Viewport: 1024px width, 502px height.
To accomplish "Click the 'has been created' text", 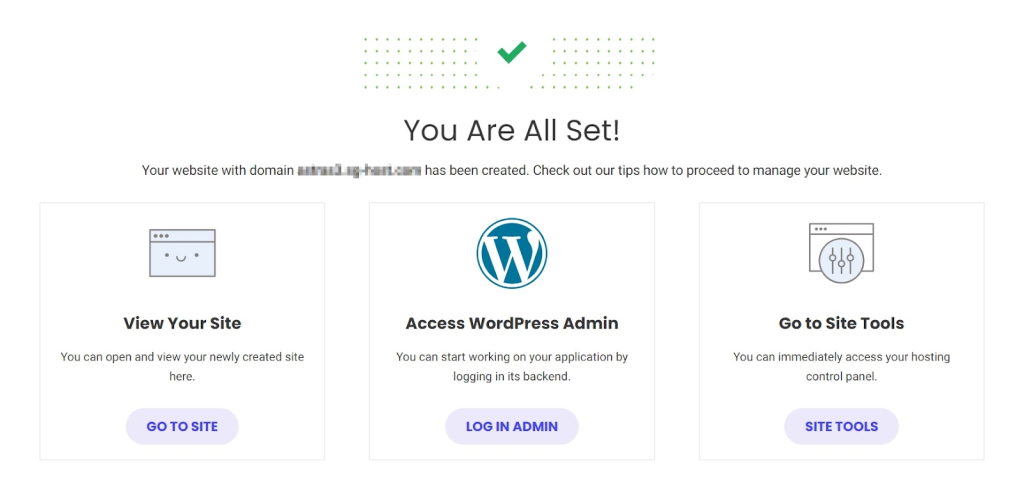I will (477, 171).
